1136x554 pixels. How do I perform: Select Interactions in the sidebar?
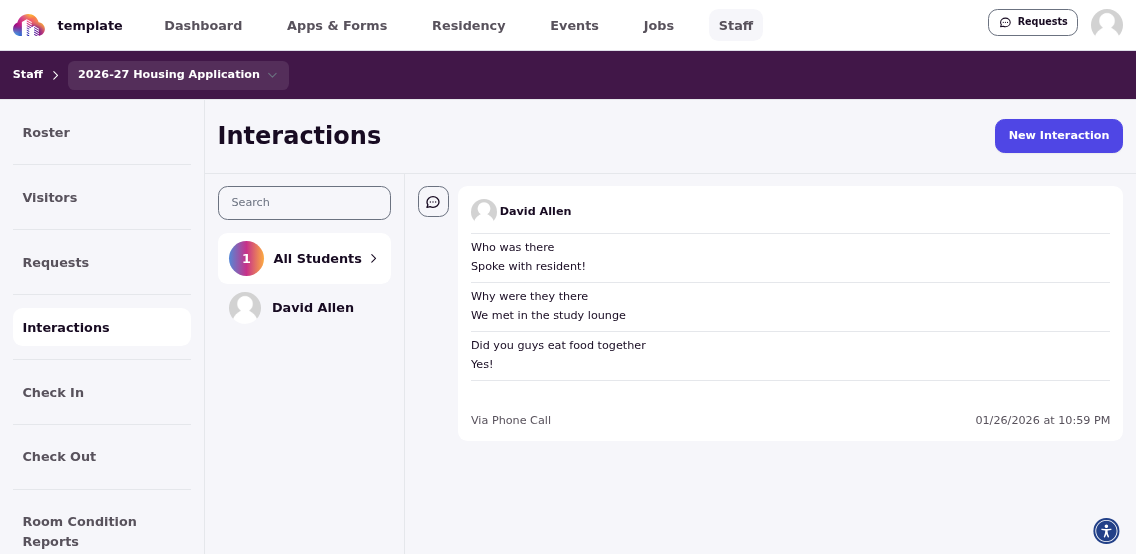click(x=102, y=327)
